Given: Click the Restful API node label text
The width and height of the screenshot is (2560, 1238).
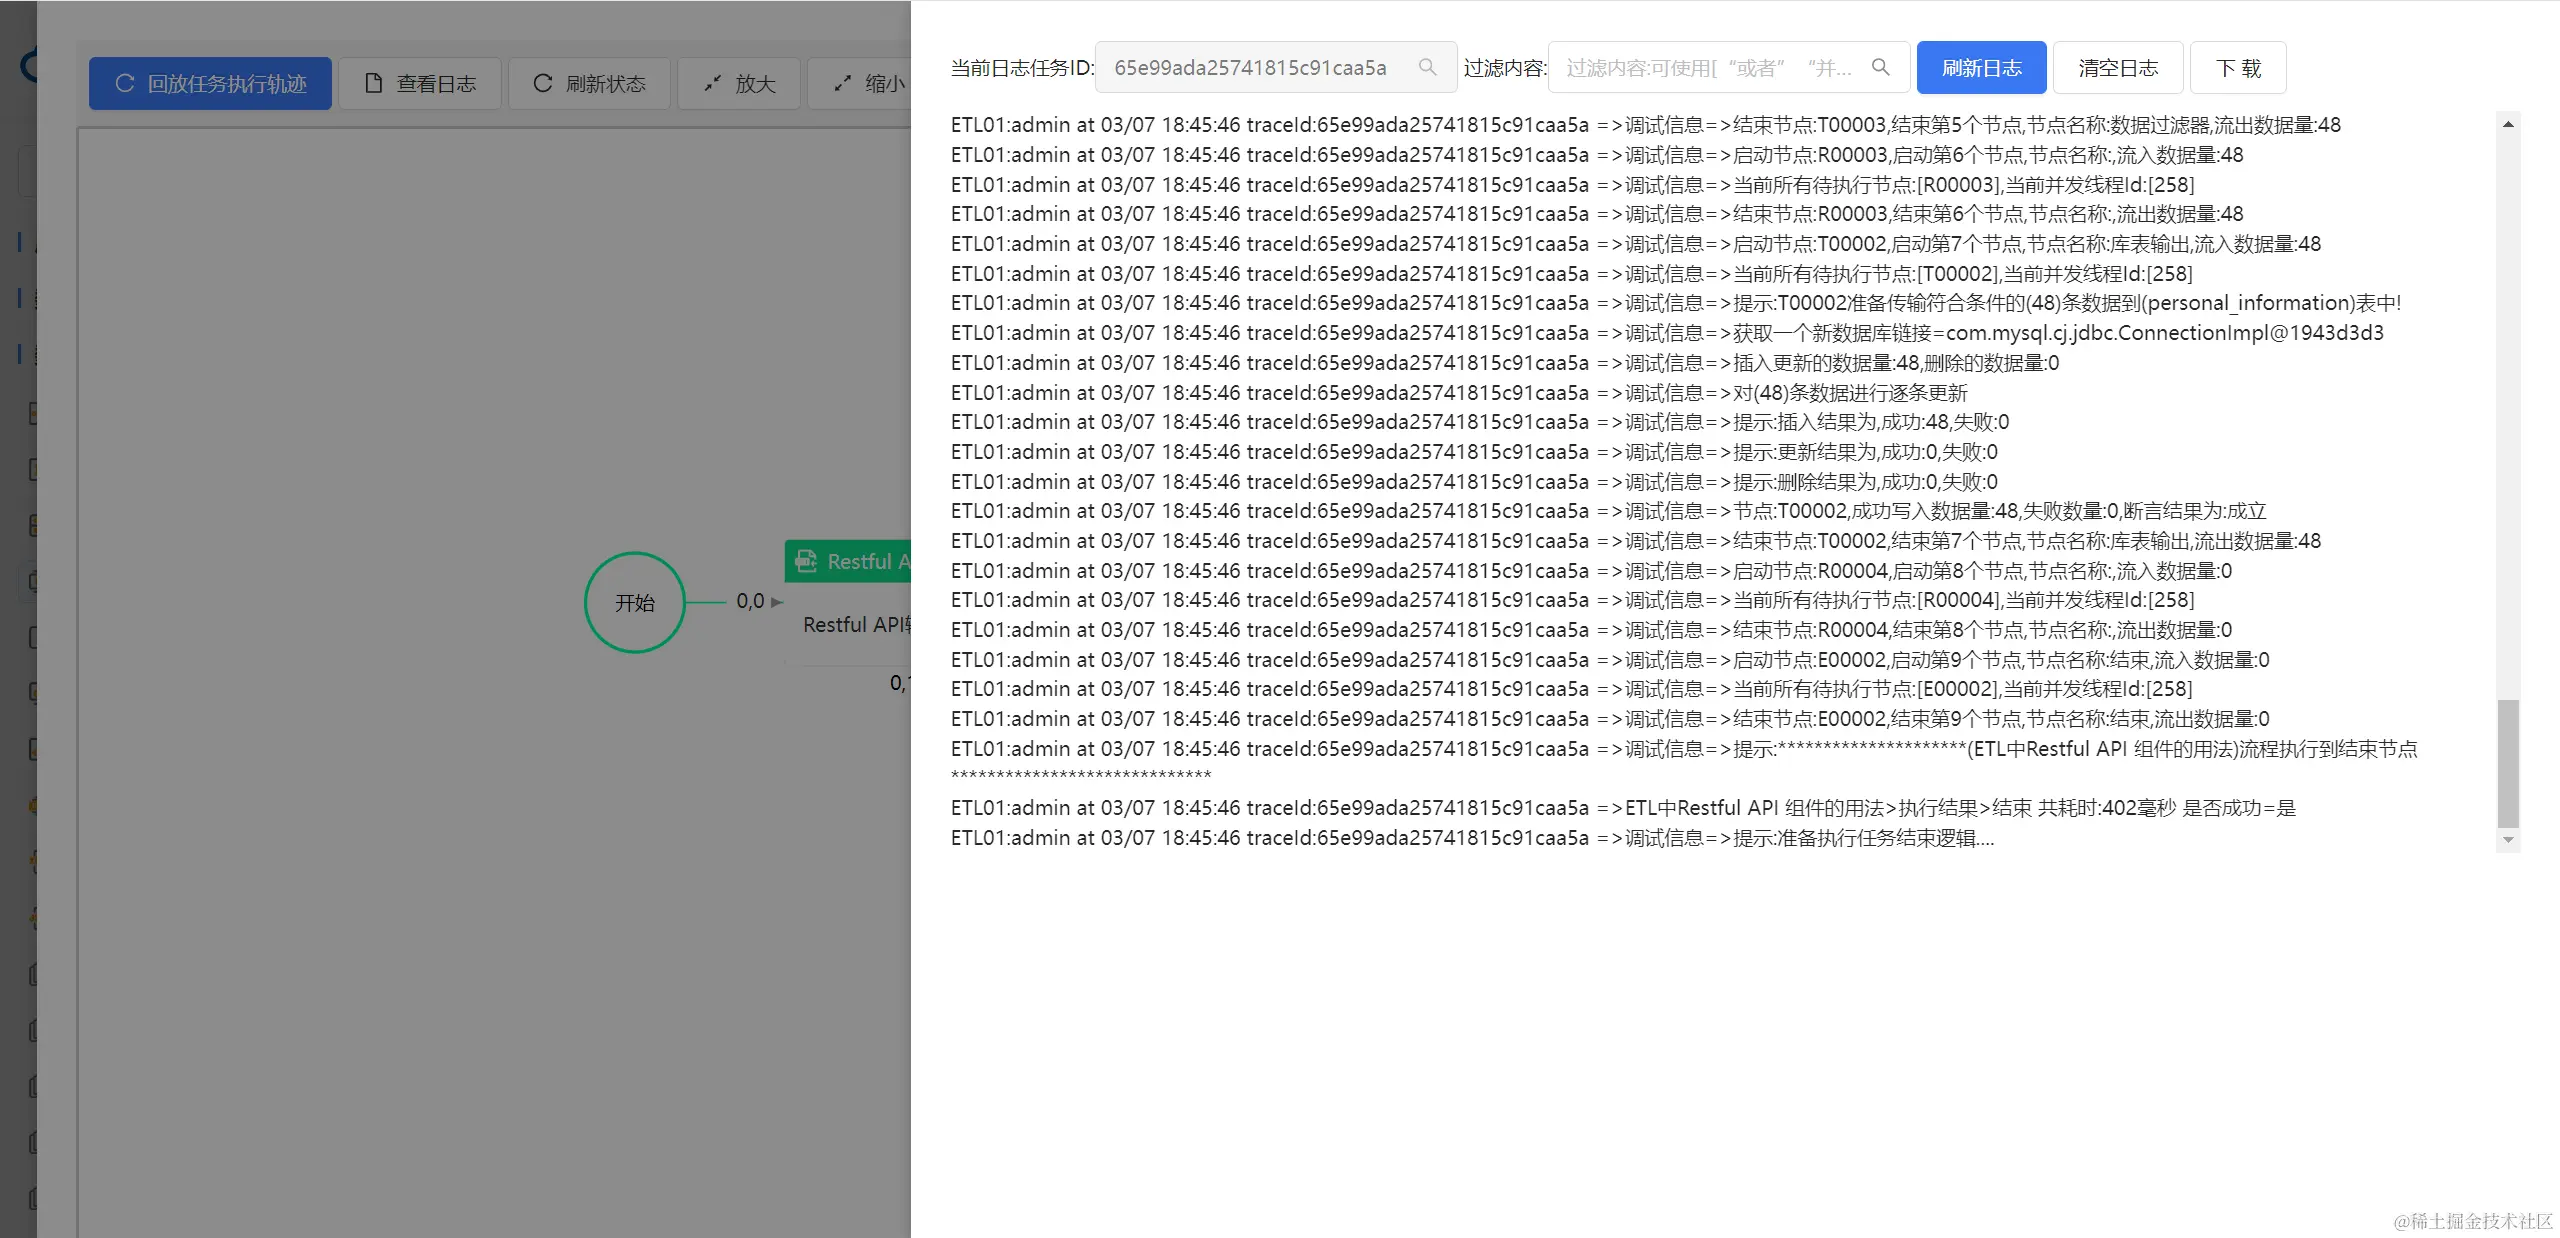Looking at the screenshot, I should 856,625.
